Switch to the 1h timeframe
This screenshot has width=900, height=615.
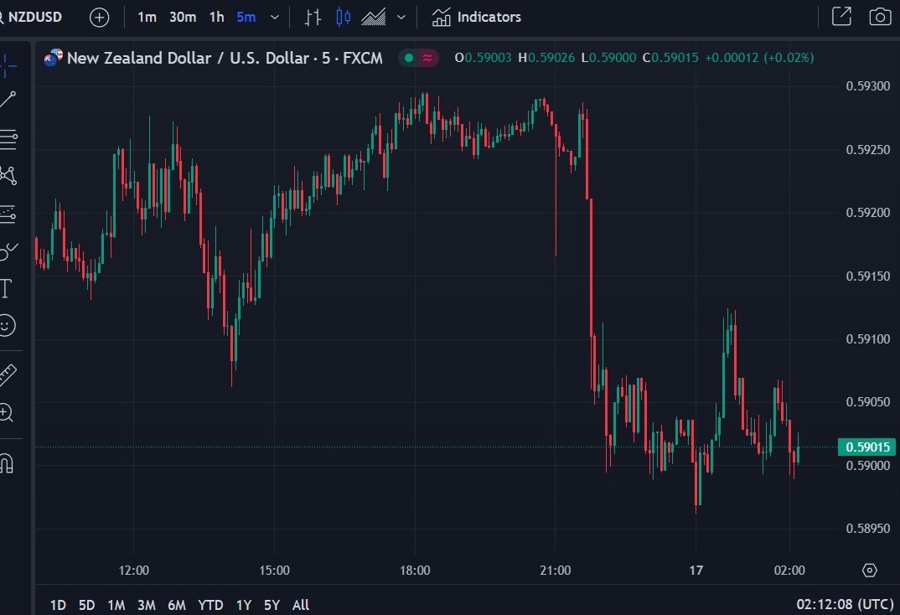tap(216, 17)
